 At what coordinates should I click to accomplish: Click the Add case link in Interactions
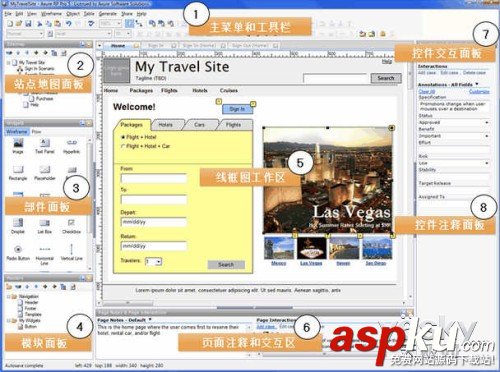427,72
